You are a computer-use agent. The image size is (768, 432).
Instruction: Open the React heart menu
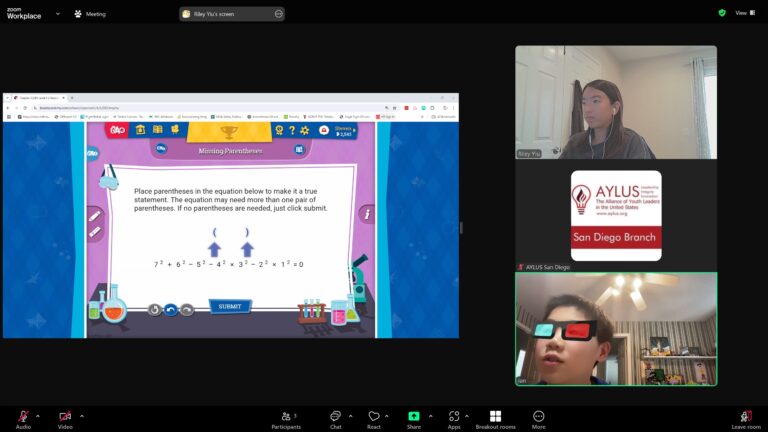coord(374,420)
